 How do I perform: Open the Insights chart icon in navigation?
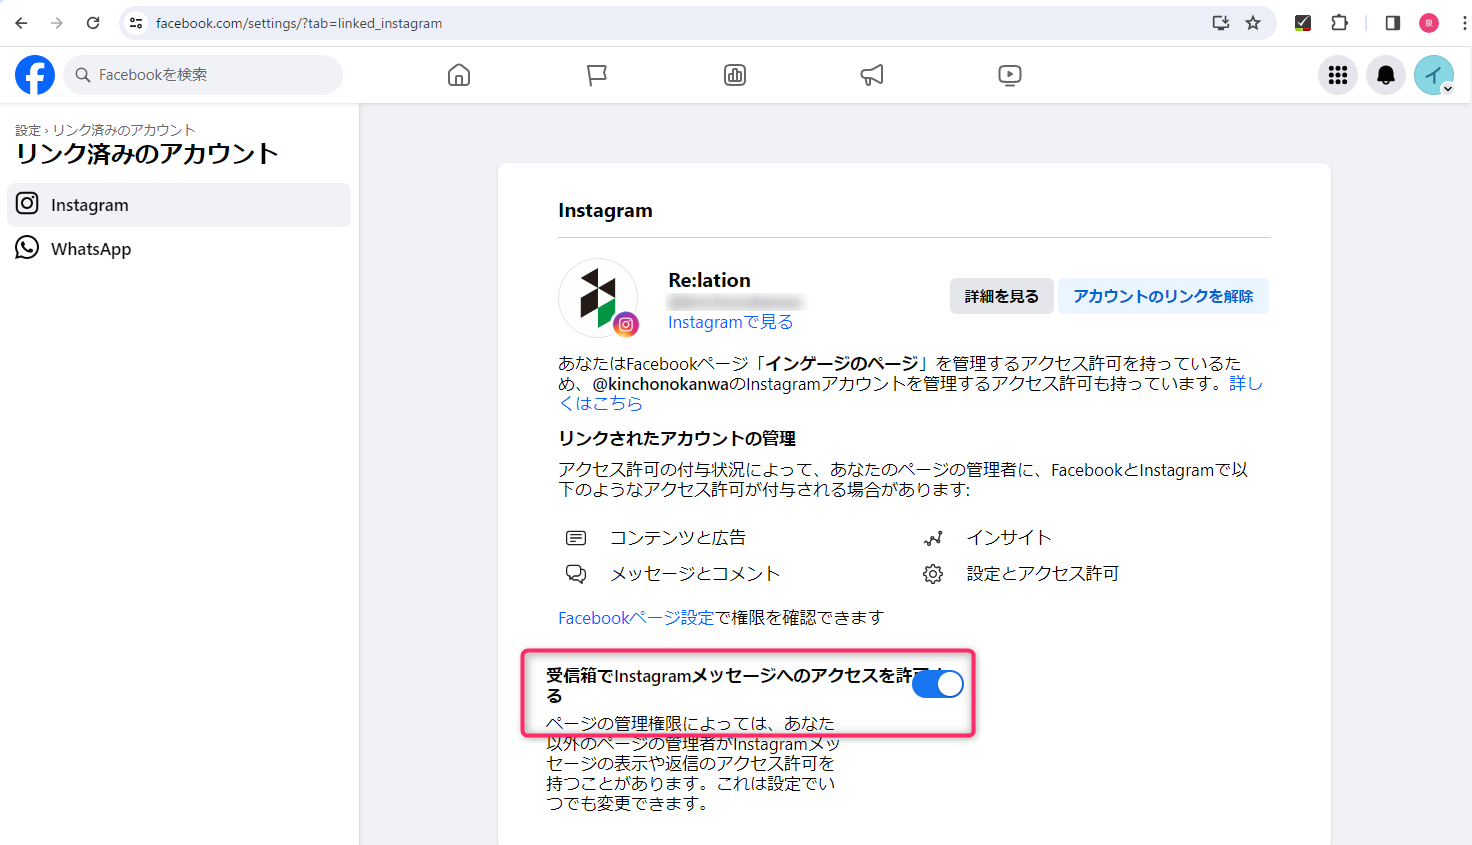tap(735, 75)
